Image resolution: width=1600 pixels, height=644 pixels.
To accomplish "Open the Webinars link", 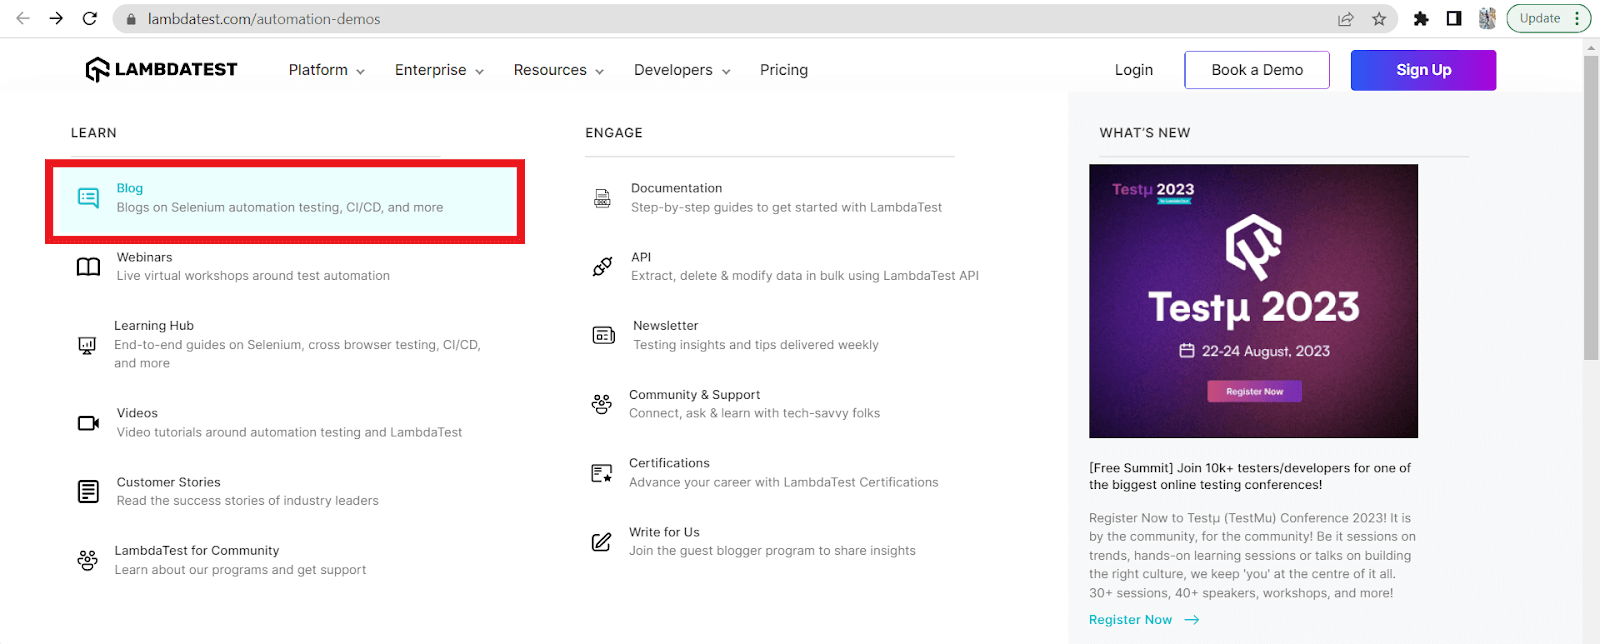I will click(x=144, y=257).
